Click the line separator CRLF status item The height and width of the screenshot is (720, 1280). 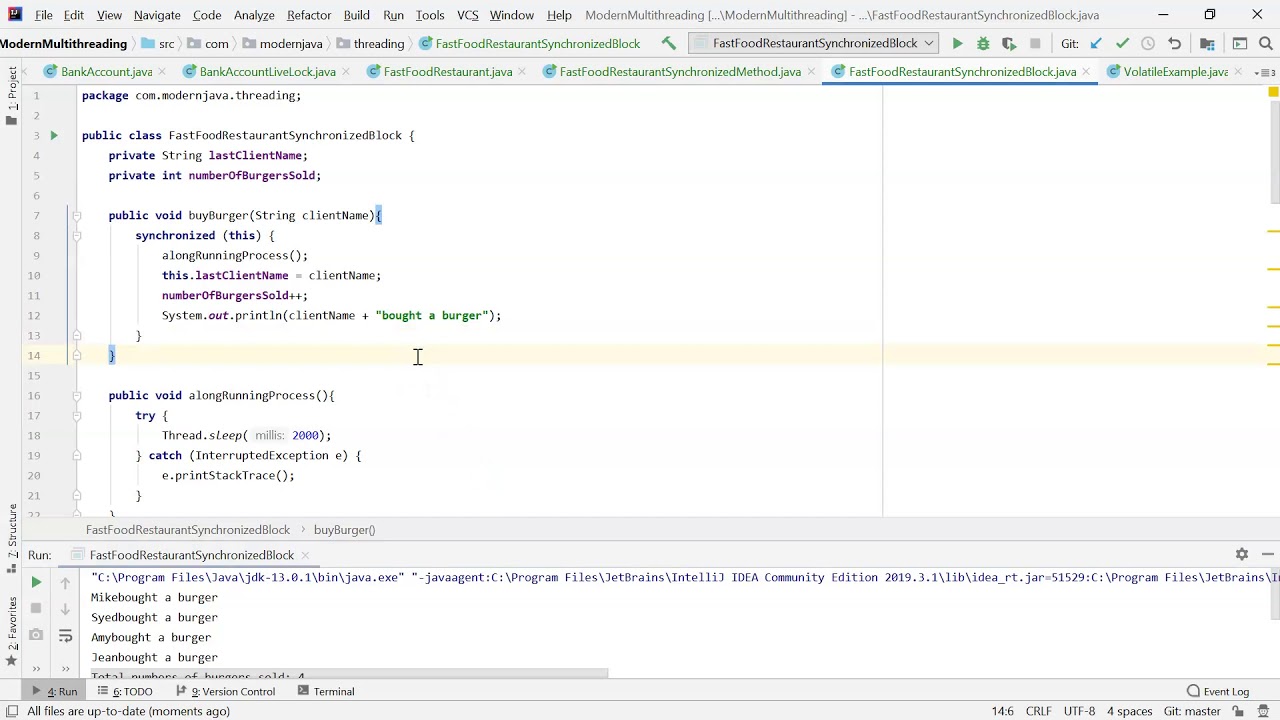click(x=1038, y=711)
